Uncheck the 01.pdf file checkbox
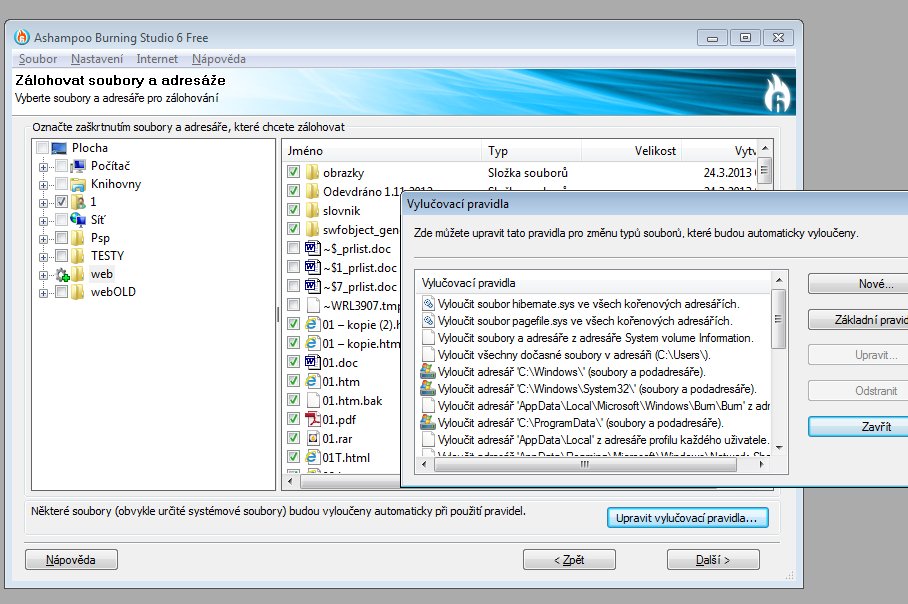908x604 pixels. (294, 419)
